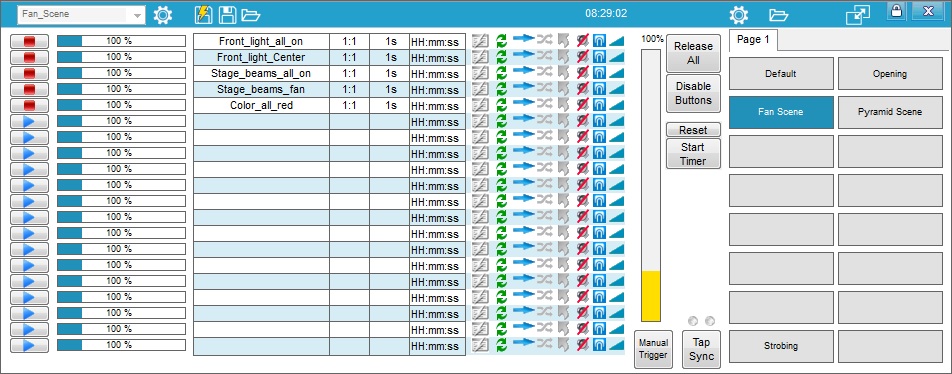
Task: Stop the Stage_beams_fan cue
Action: coord(30,89)
